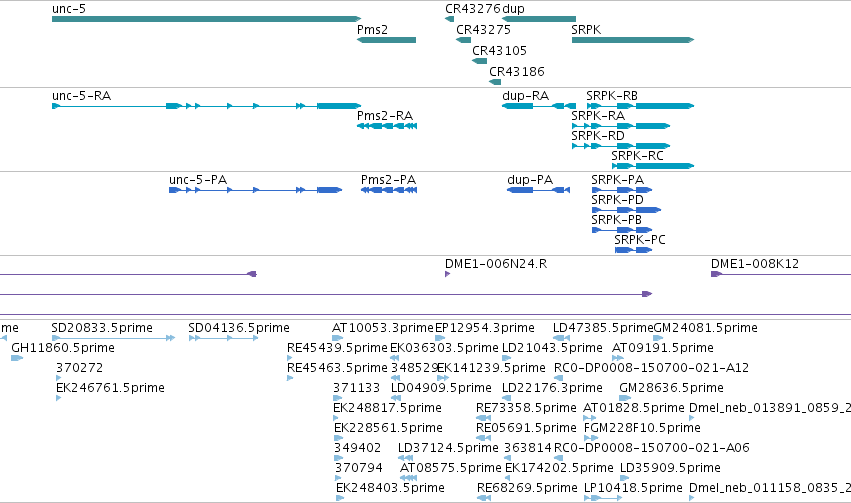Select the SRPK-RC transcript label
This screenshot has width=851, height=503.
click(637, 156)
